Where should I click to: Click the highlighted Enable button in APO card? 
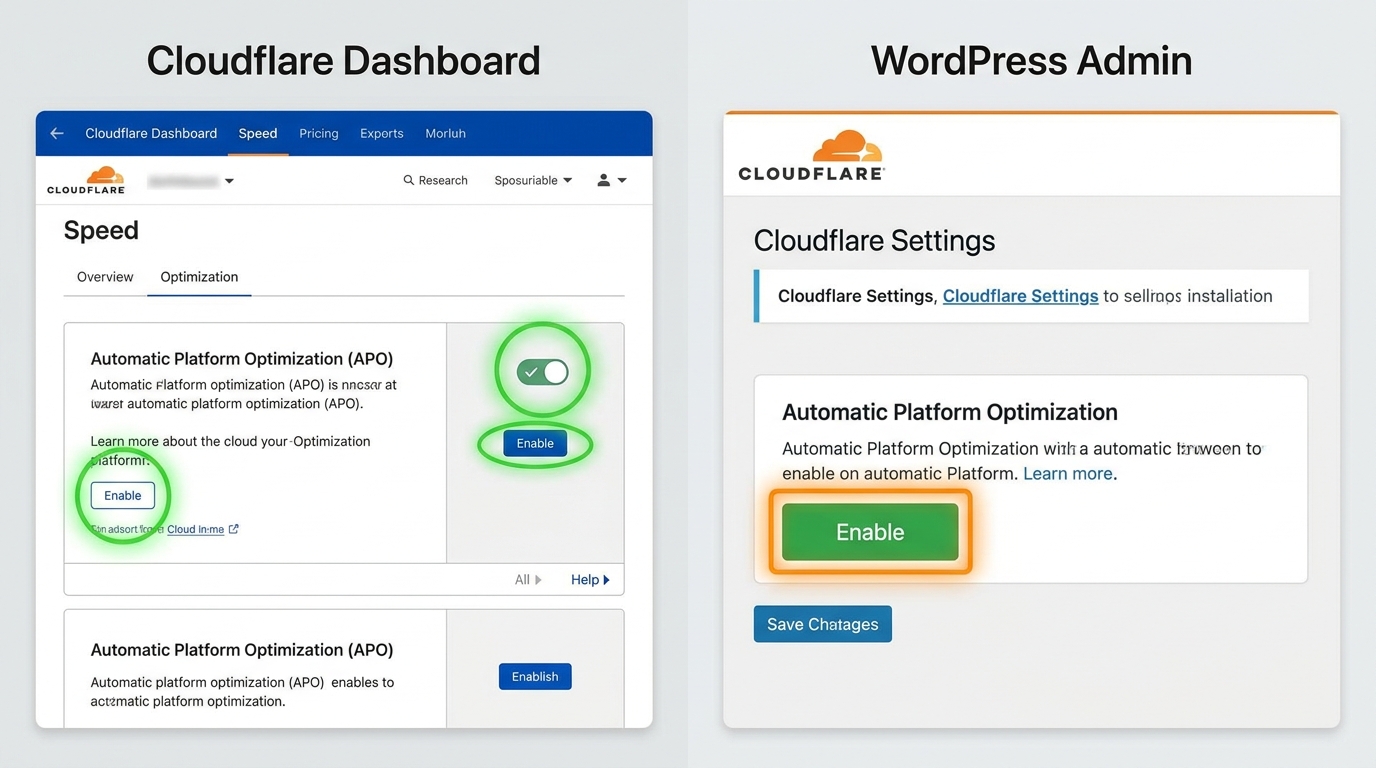pyautogui.click(x=535, y=443)
